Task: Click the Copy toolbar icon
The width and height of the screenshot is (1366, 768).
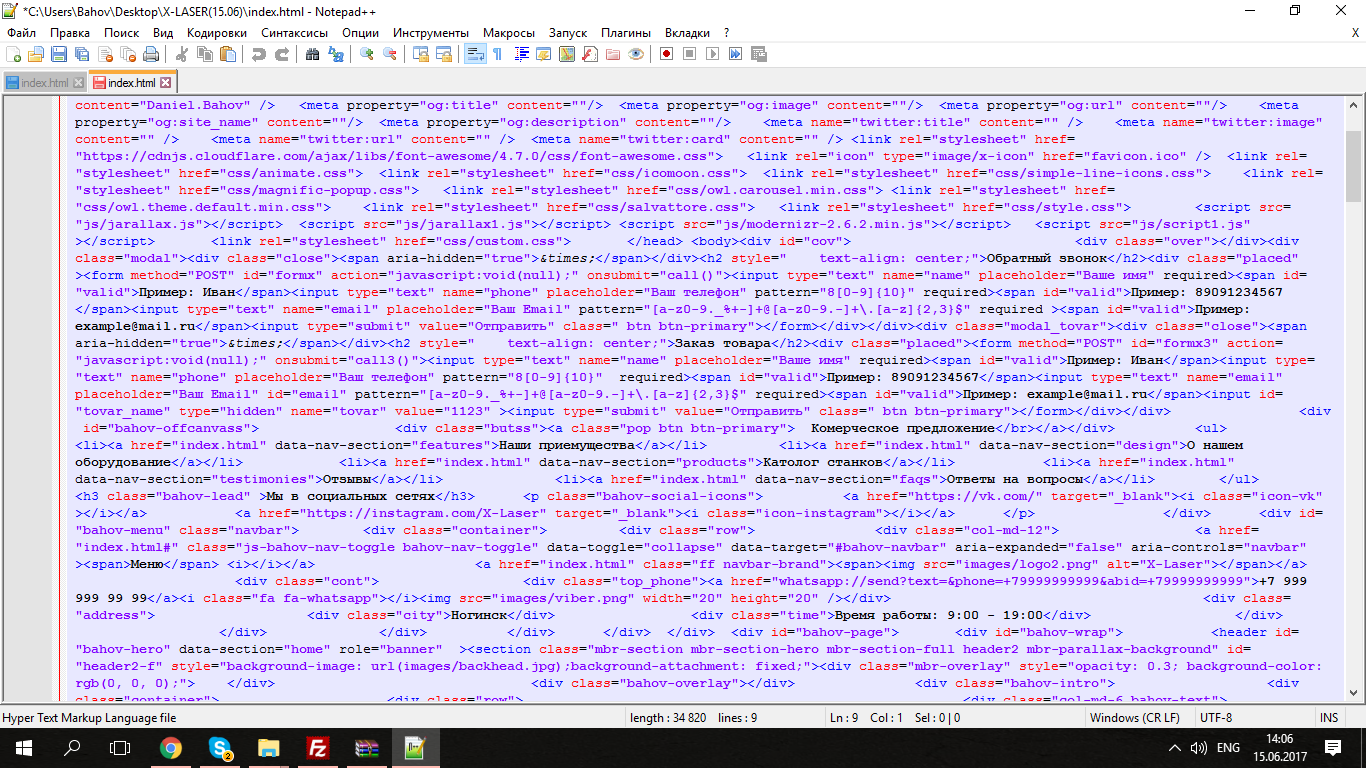Action: (205, 54)
